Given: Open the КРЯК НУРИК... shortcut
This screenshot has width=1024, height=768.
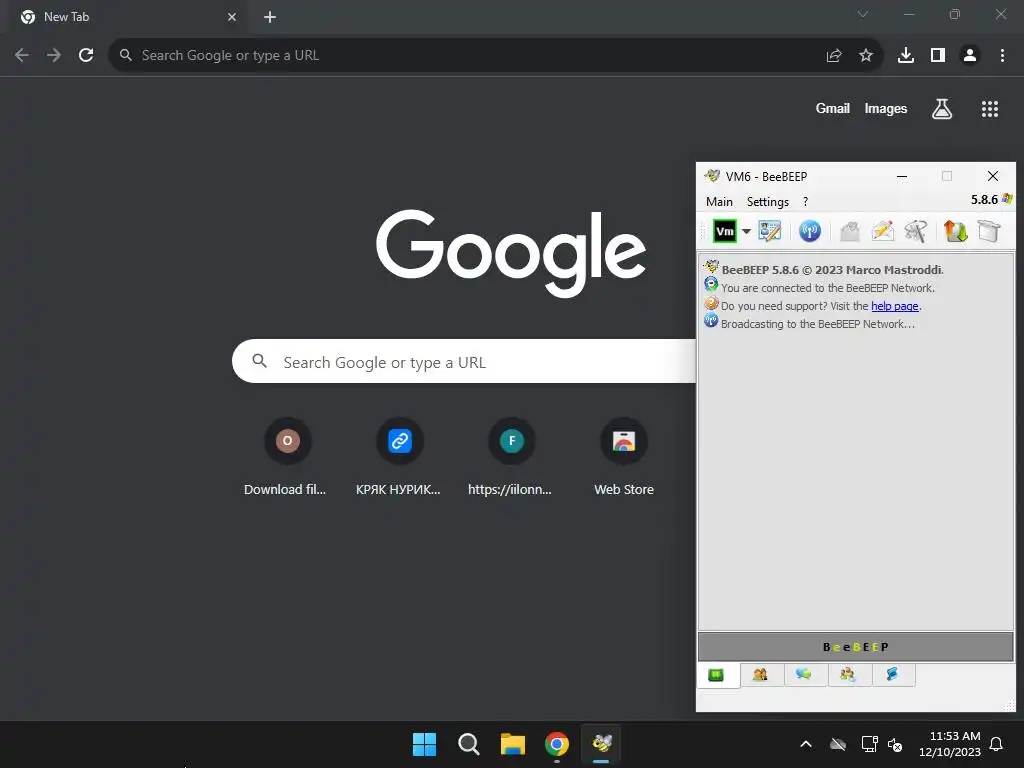Looking at the screenshot, I should pos(399,457).
